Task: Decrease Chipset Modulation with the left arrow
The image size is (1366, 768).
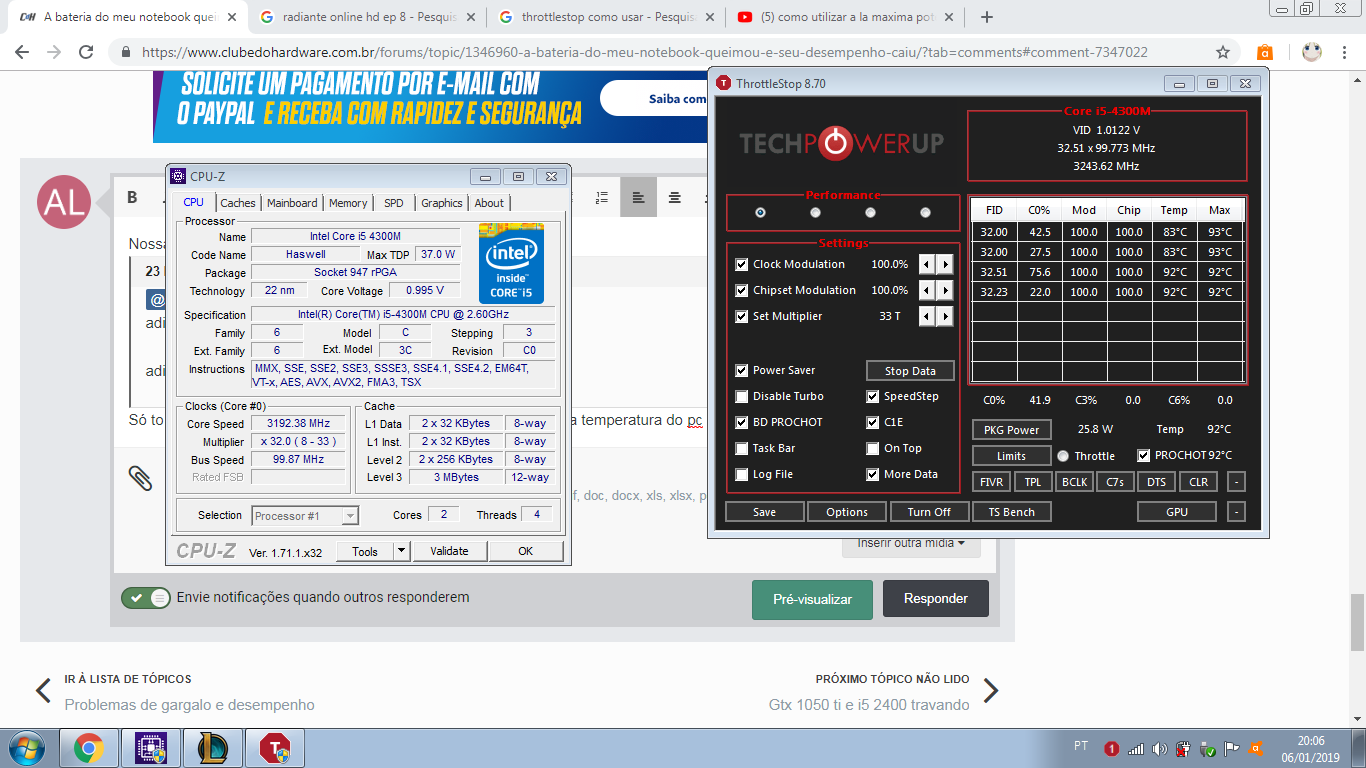Action: coord(927,290)
